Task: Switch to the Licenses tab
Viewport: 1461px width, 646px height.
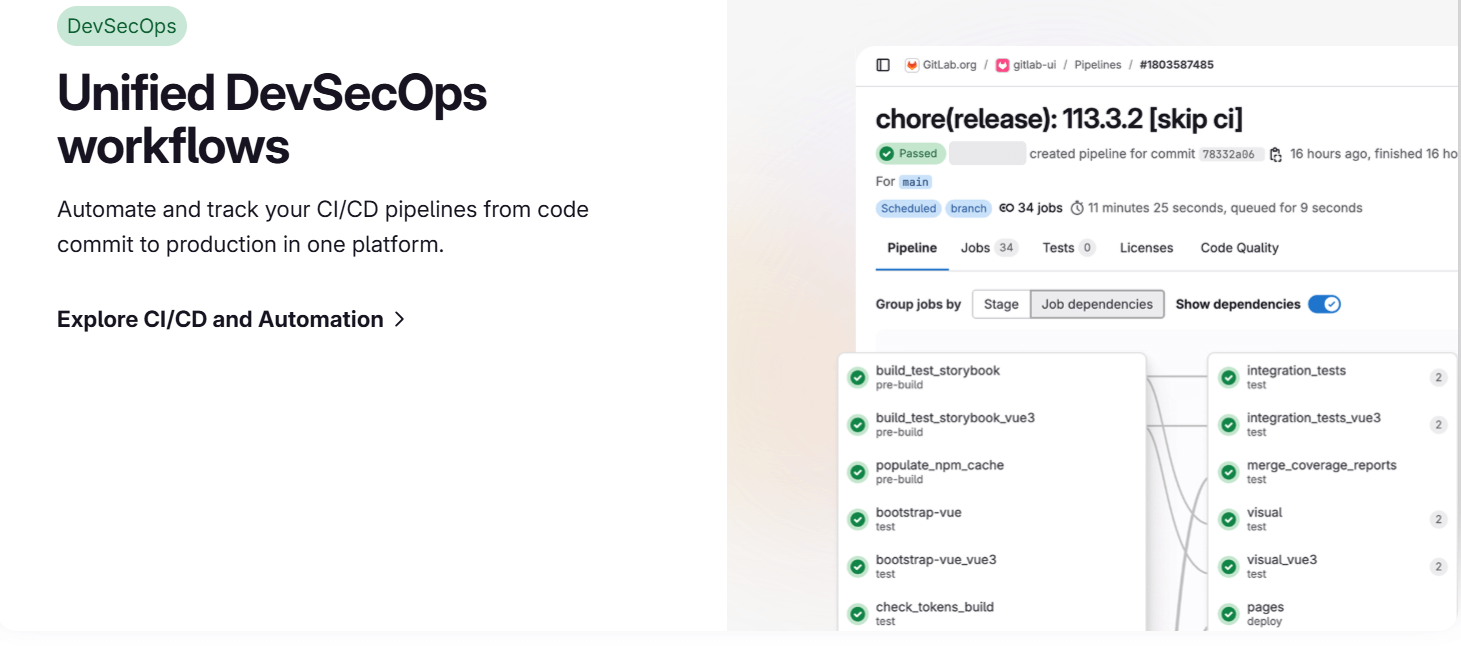Action: click(1146, 248)
